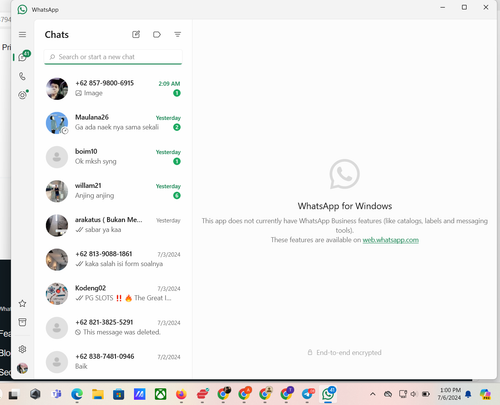This screenshot has width=500, height=405.
Task: Open clock showing 1:00 PM 7/6/2024
Action: tap(449, 394)
